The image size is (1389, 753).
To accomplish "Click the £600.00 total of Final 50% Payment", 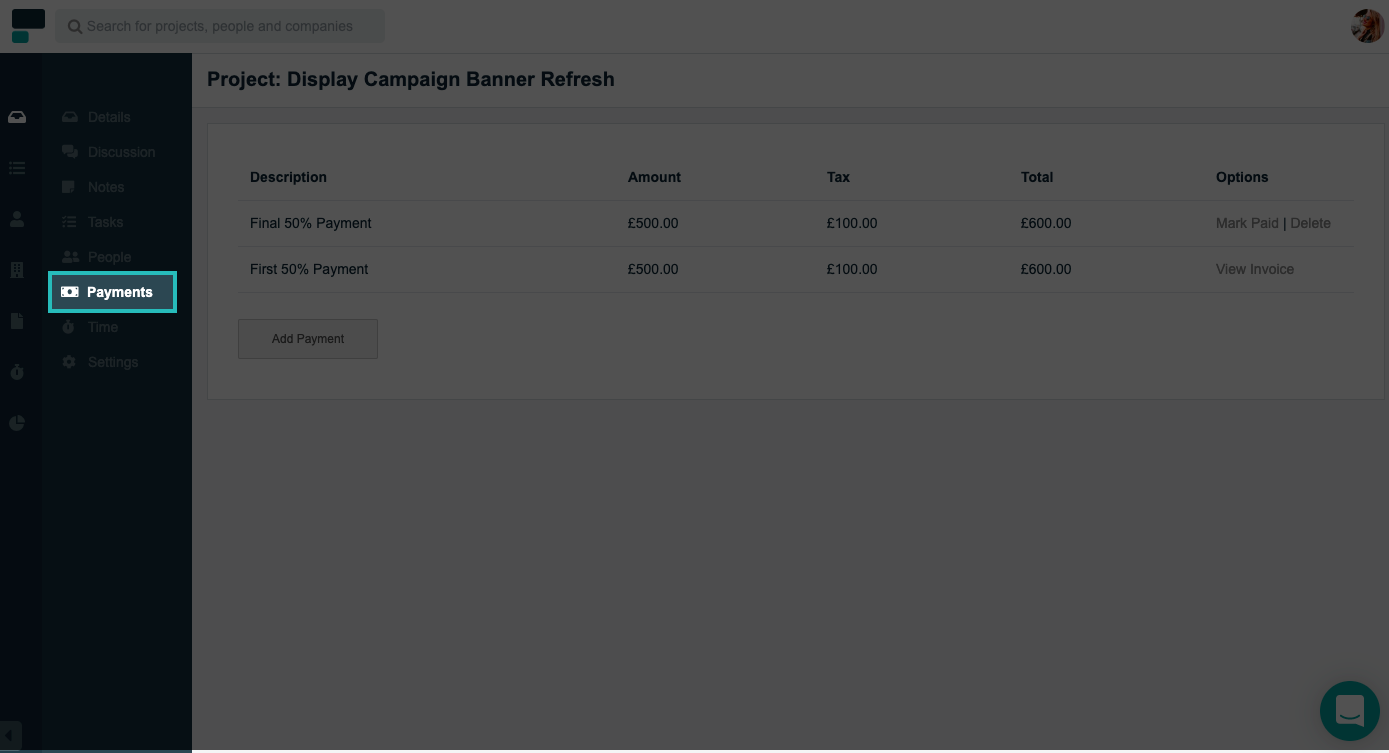I will click(1046, 223).
